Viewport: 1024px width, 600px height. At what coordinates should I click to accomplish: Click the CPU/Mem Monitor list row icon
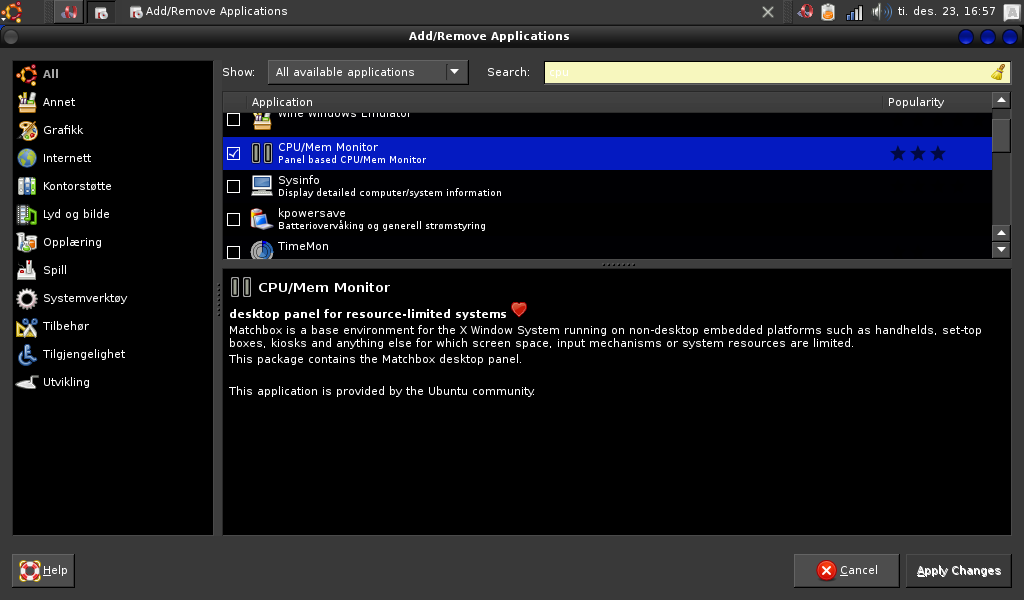click(x=262, y=153)
